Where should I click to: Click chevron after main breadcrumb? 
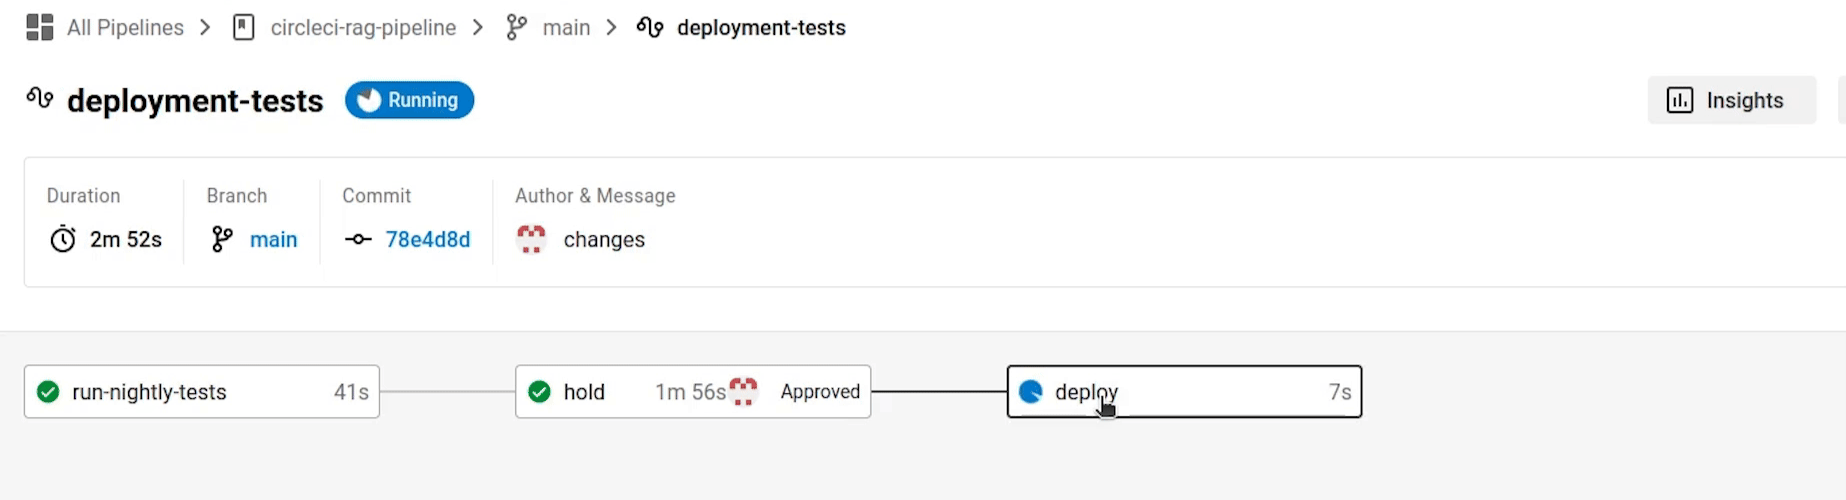click(x=612, y=27)
